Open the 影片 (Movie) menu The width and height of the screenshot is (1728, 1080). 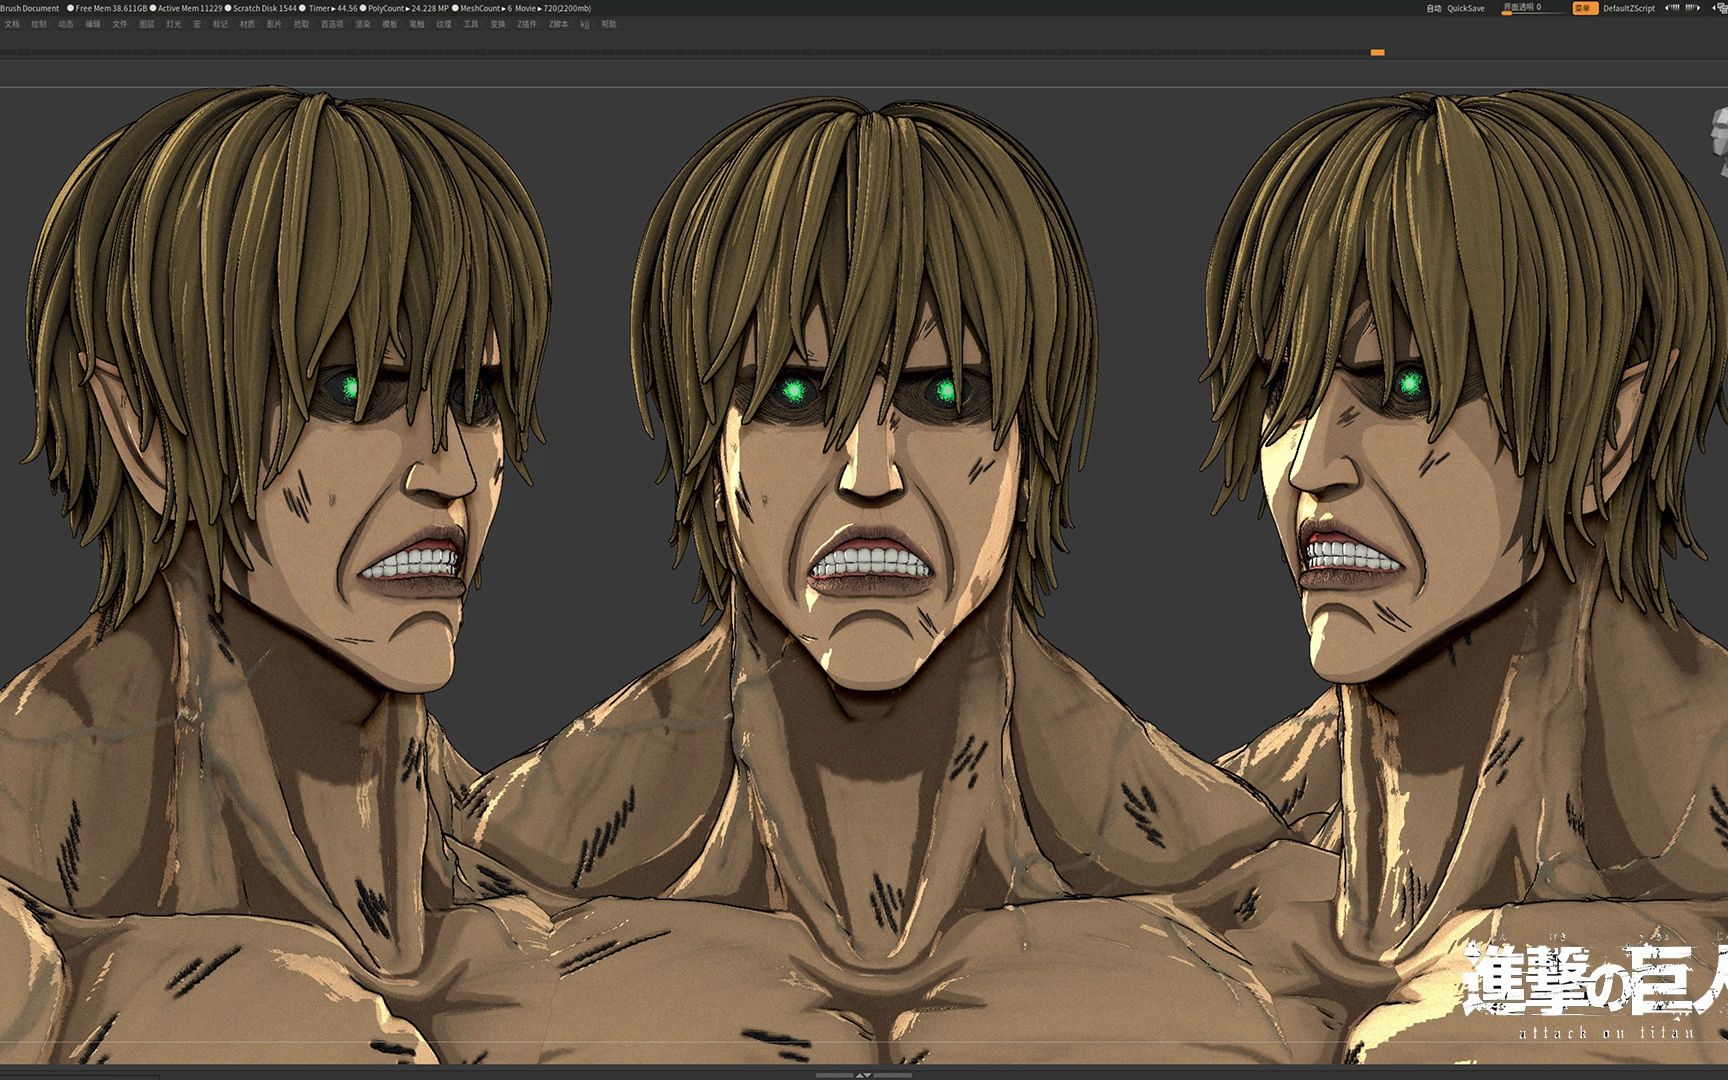pyautogui.click(x=274, y=24)
